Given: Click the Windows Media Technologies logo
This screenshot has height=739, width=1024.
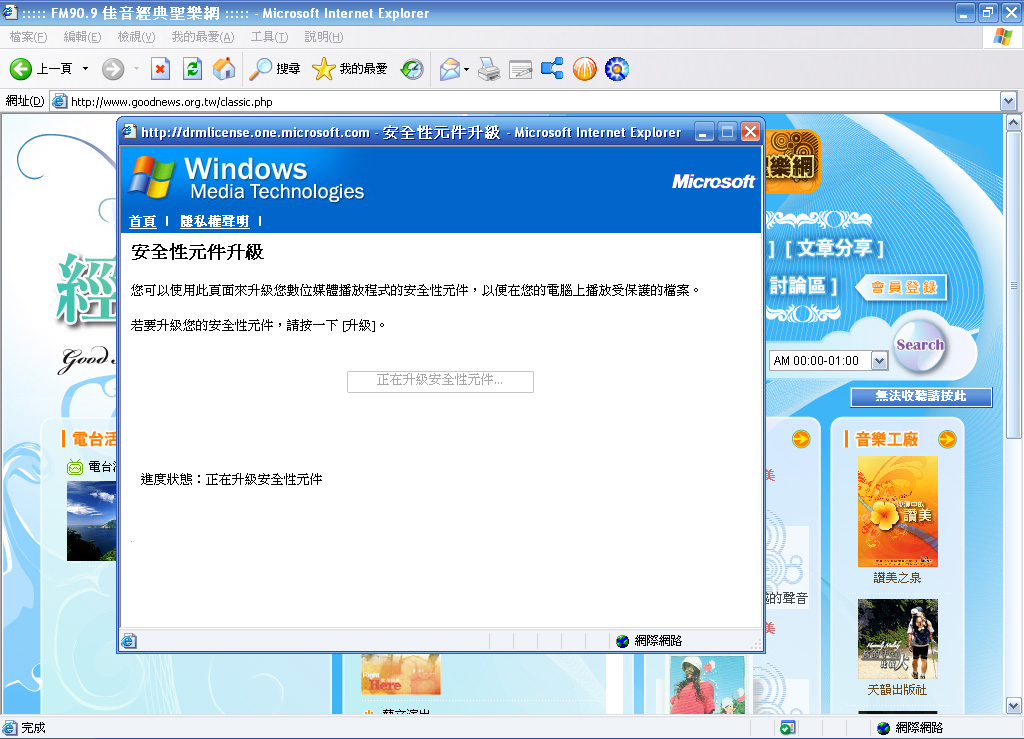Looking at the screenshot, I should (246, 178).
